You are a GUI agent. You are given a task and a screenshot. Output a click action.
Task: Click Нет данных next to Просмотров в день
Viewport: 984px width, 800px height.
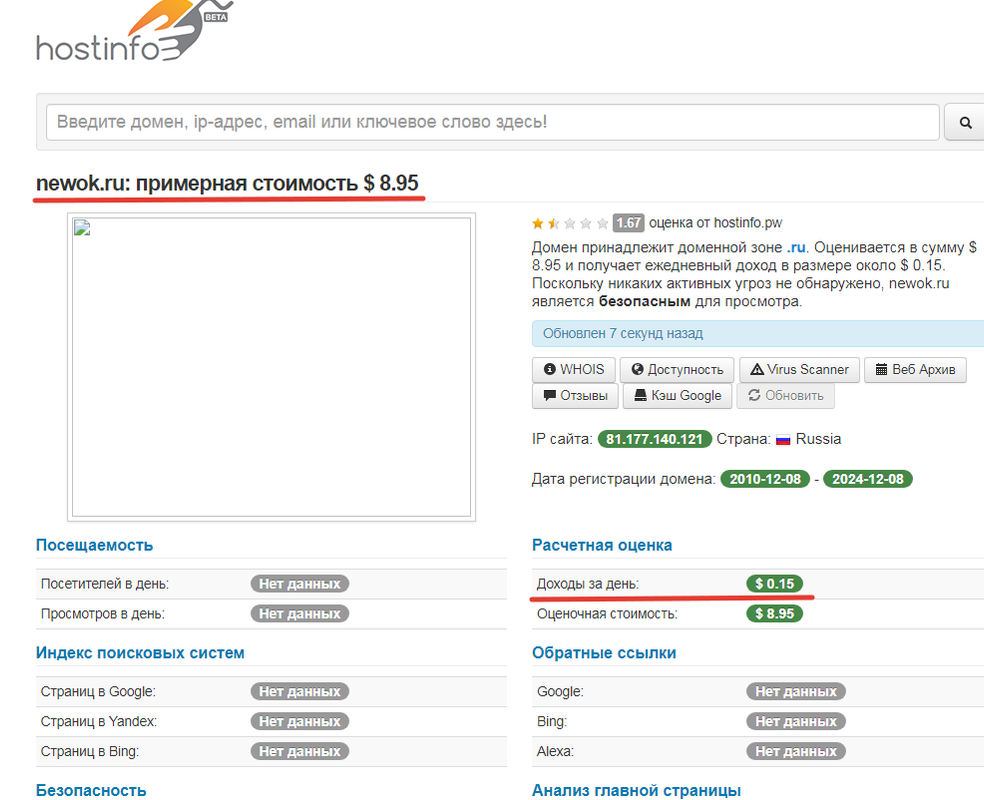pos(300,614)
